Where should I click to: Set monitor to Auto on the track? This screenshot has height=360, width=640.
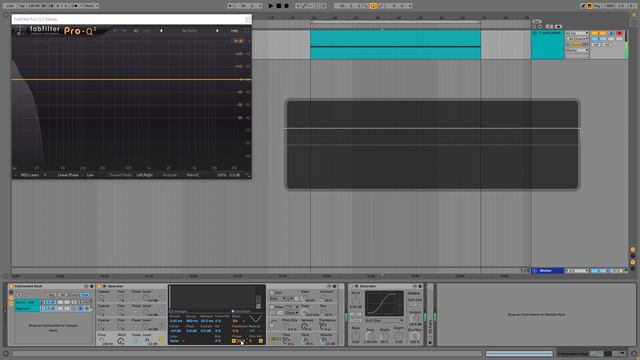[x=576, y=44]
